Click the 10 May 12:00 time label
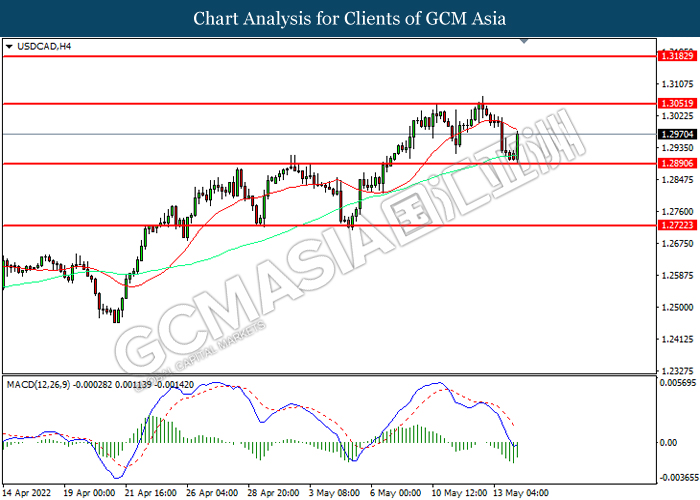Screen dimensions: 700x500 (459, 493)
